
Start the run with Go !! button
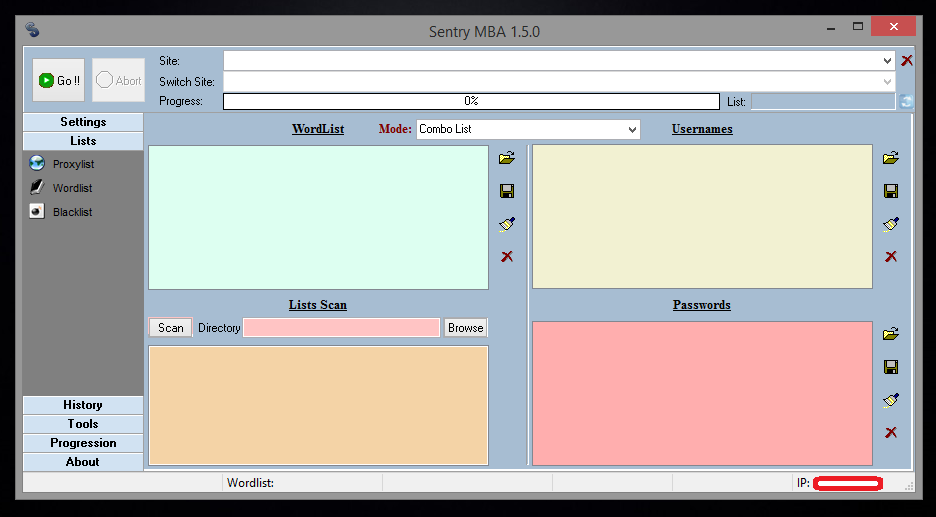point(58,80)
